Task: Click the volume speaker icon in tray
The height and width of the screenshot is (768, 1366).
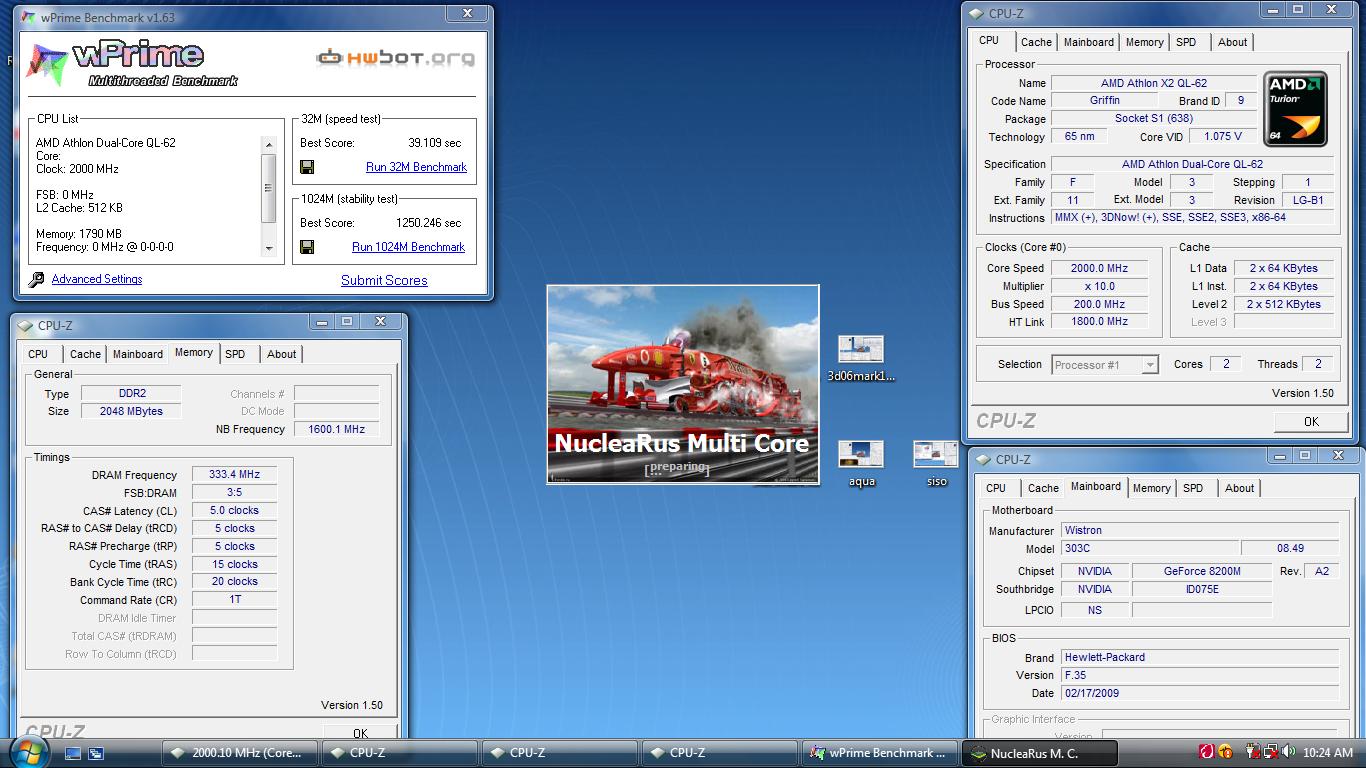Action: coord(1291,752)
